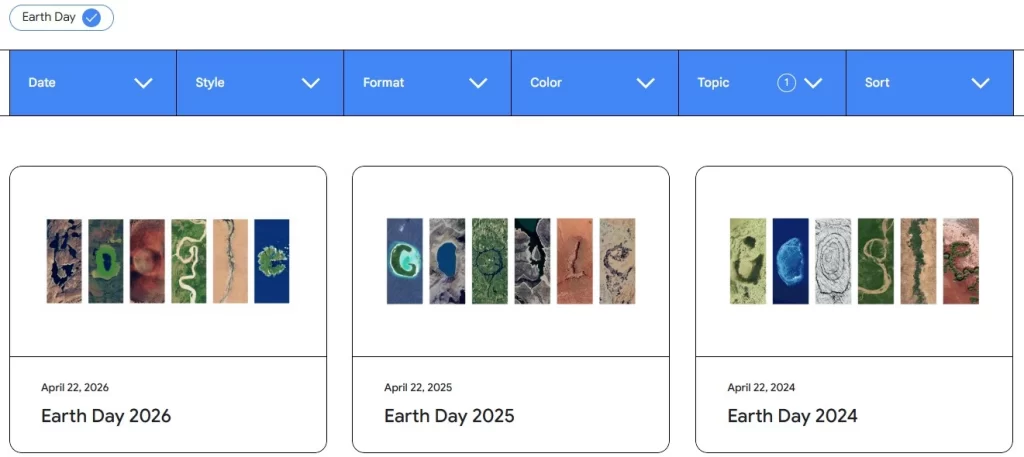This screenshot has width=1024, height=457.
Task: Click the April 22, 2024 date text
Action: pos(761,387)
